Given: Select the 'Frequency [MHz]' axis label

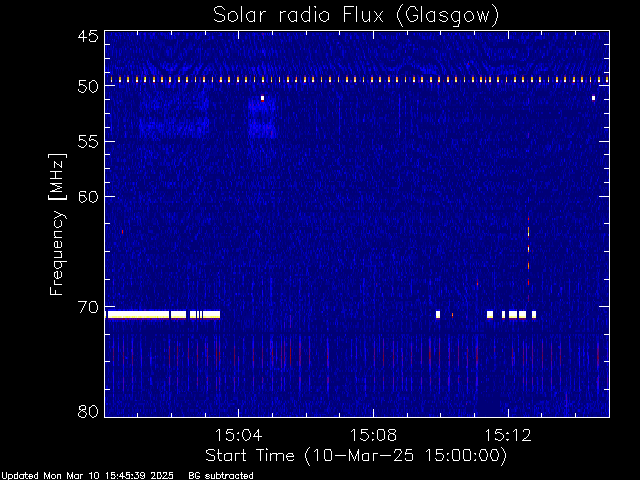Looking at the screenshot, I should tap(57, 224).
